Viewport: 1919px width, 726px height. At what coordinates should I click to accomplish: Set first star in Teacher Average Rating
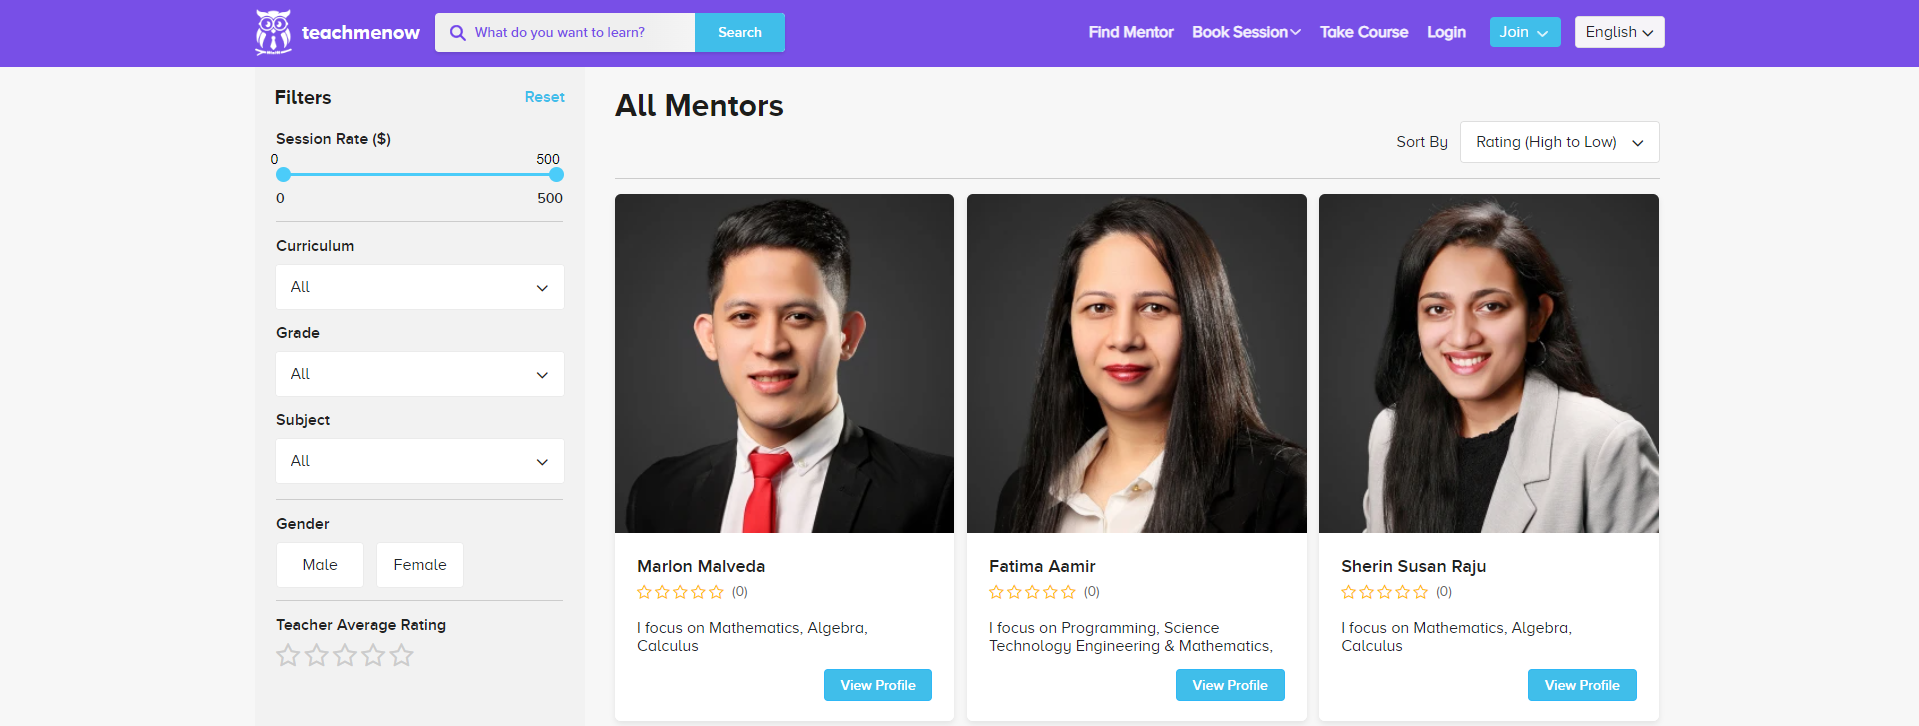tap(288, 655)
